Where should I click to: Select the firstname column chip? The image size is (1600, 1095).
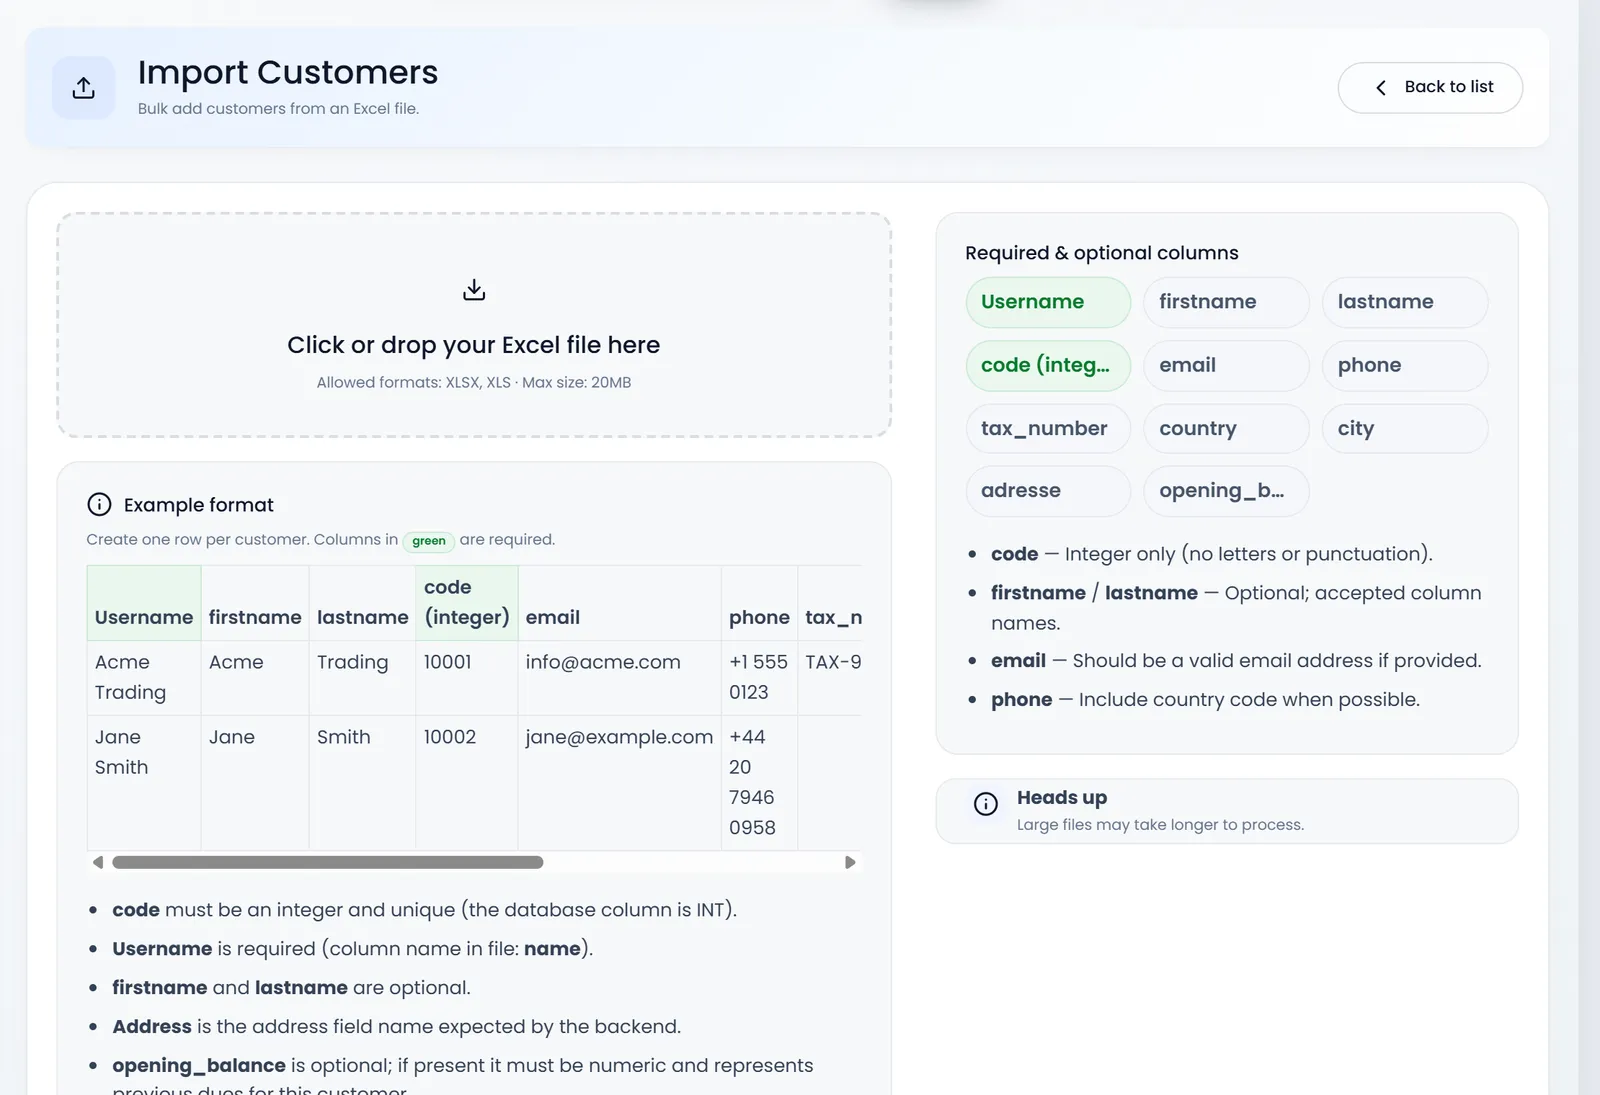tap(1226, 302)
